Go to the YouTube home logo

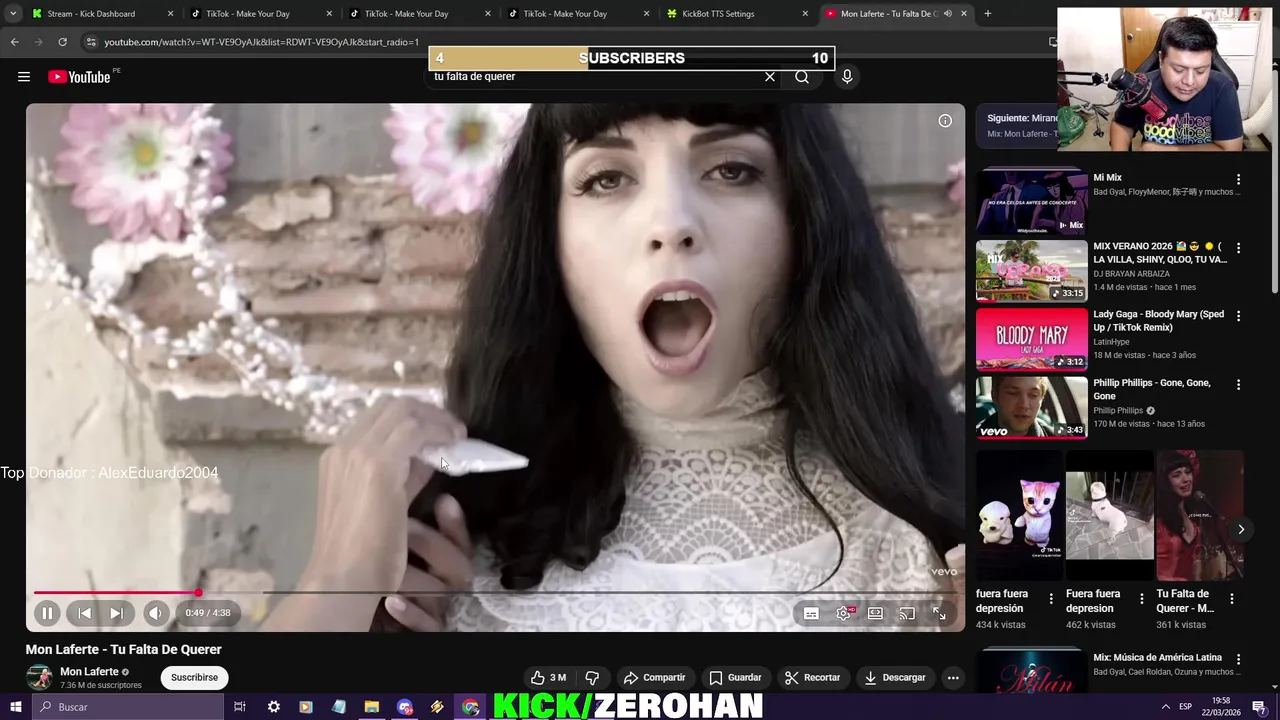pos(79,77)
